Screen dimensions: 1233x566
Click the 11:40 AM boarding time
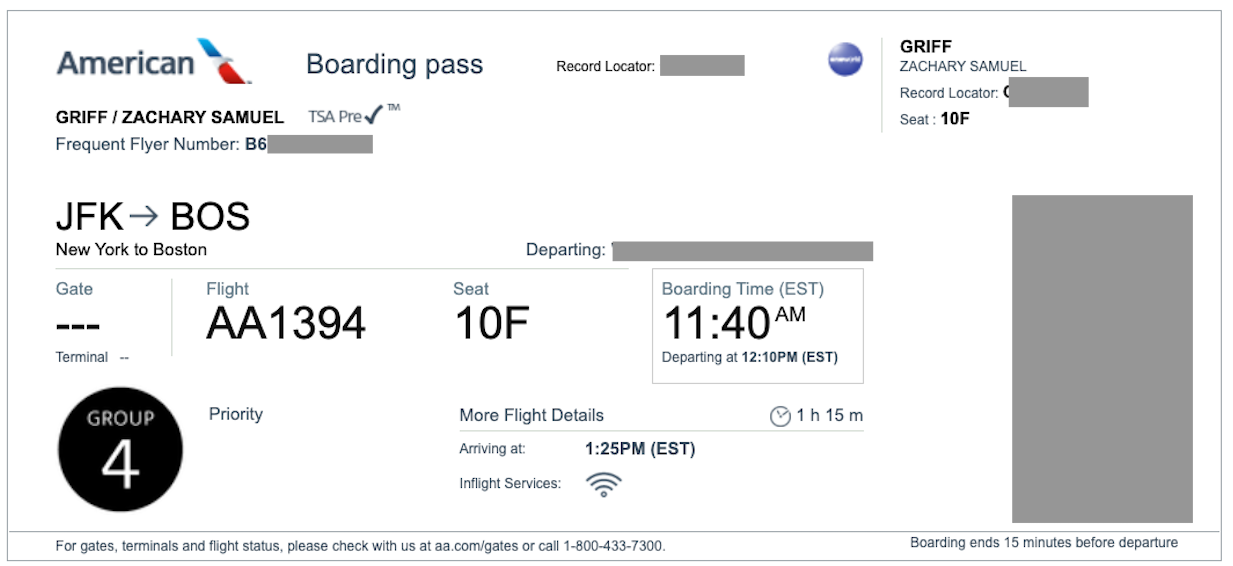(735, 323)
